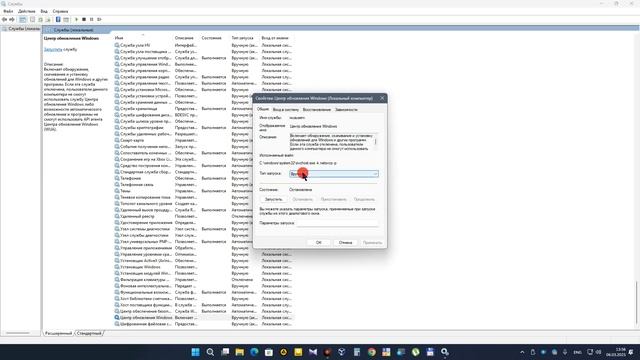Open the Тип запуска dropdown in the dialog
This screenshot has height=360, width=640.
pos(334,174)
